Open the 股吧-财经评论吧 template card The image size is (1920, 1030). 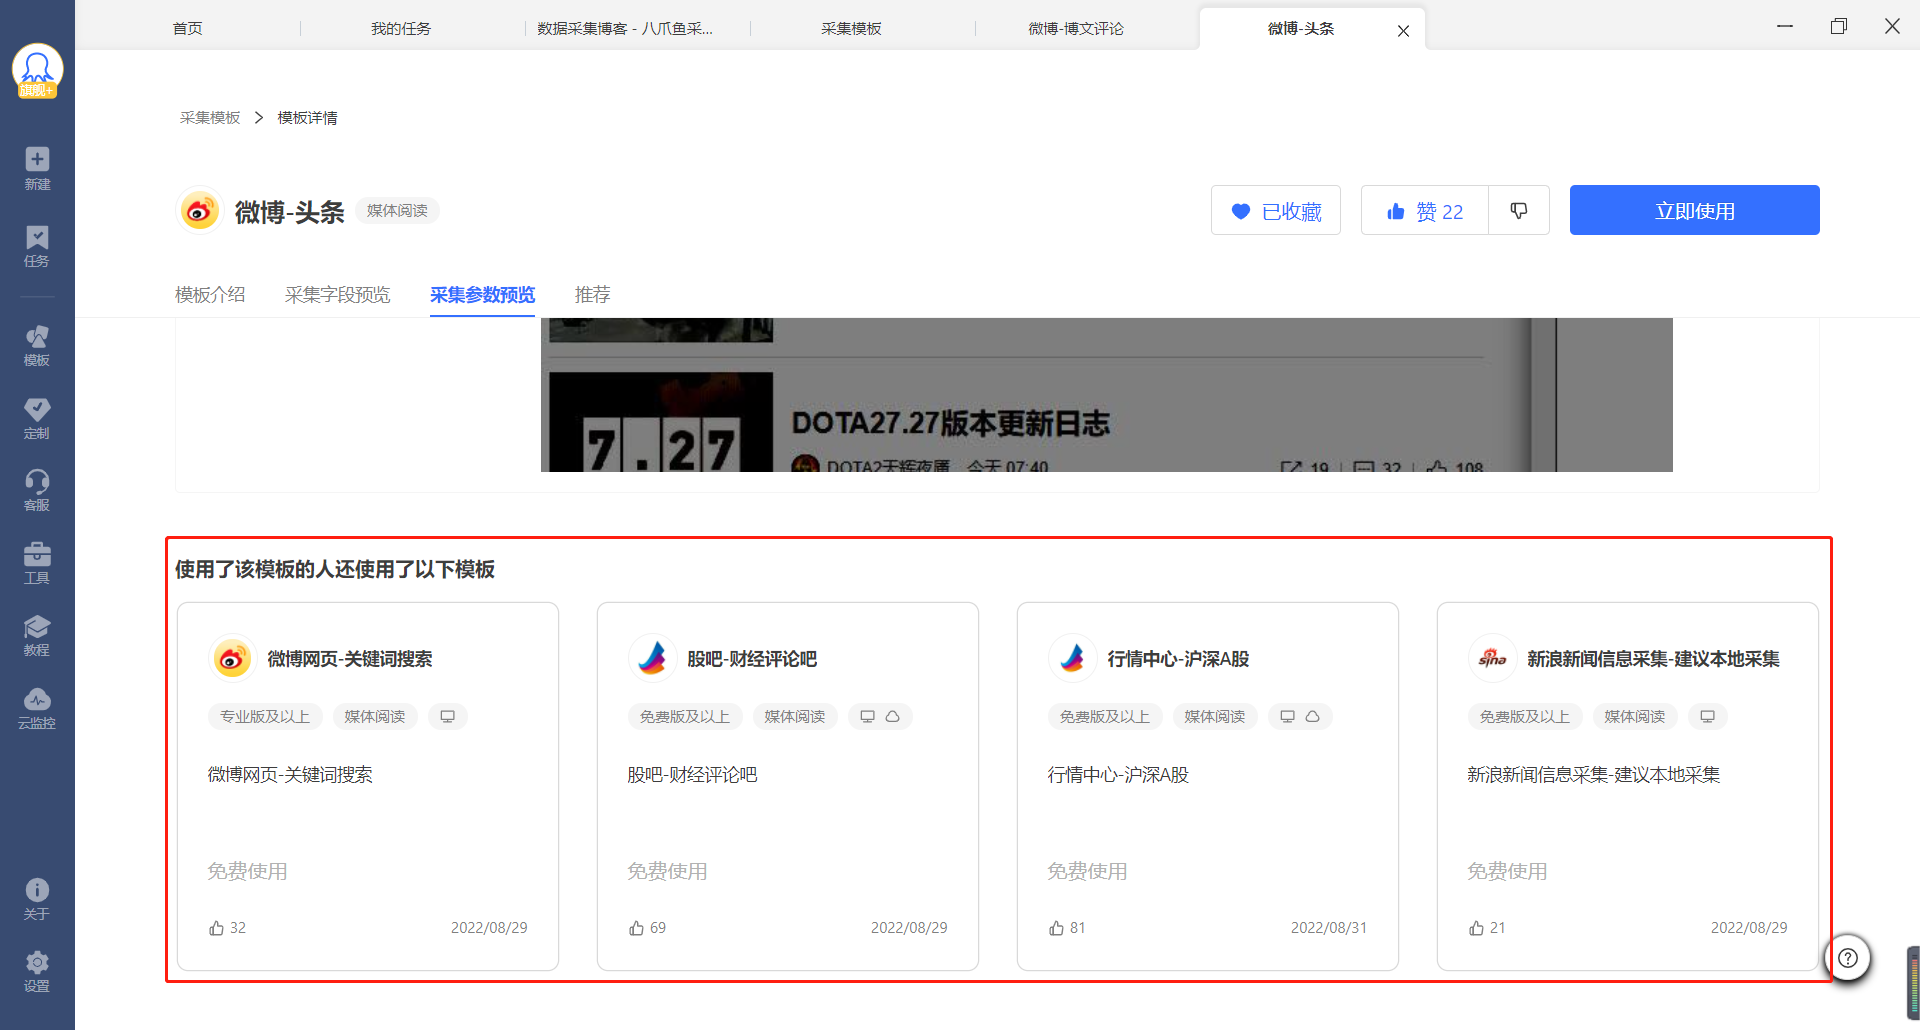[787, 785]
